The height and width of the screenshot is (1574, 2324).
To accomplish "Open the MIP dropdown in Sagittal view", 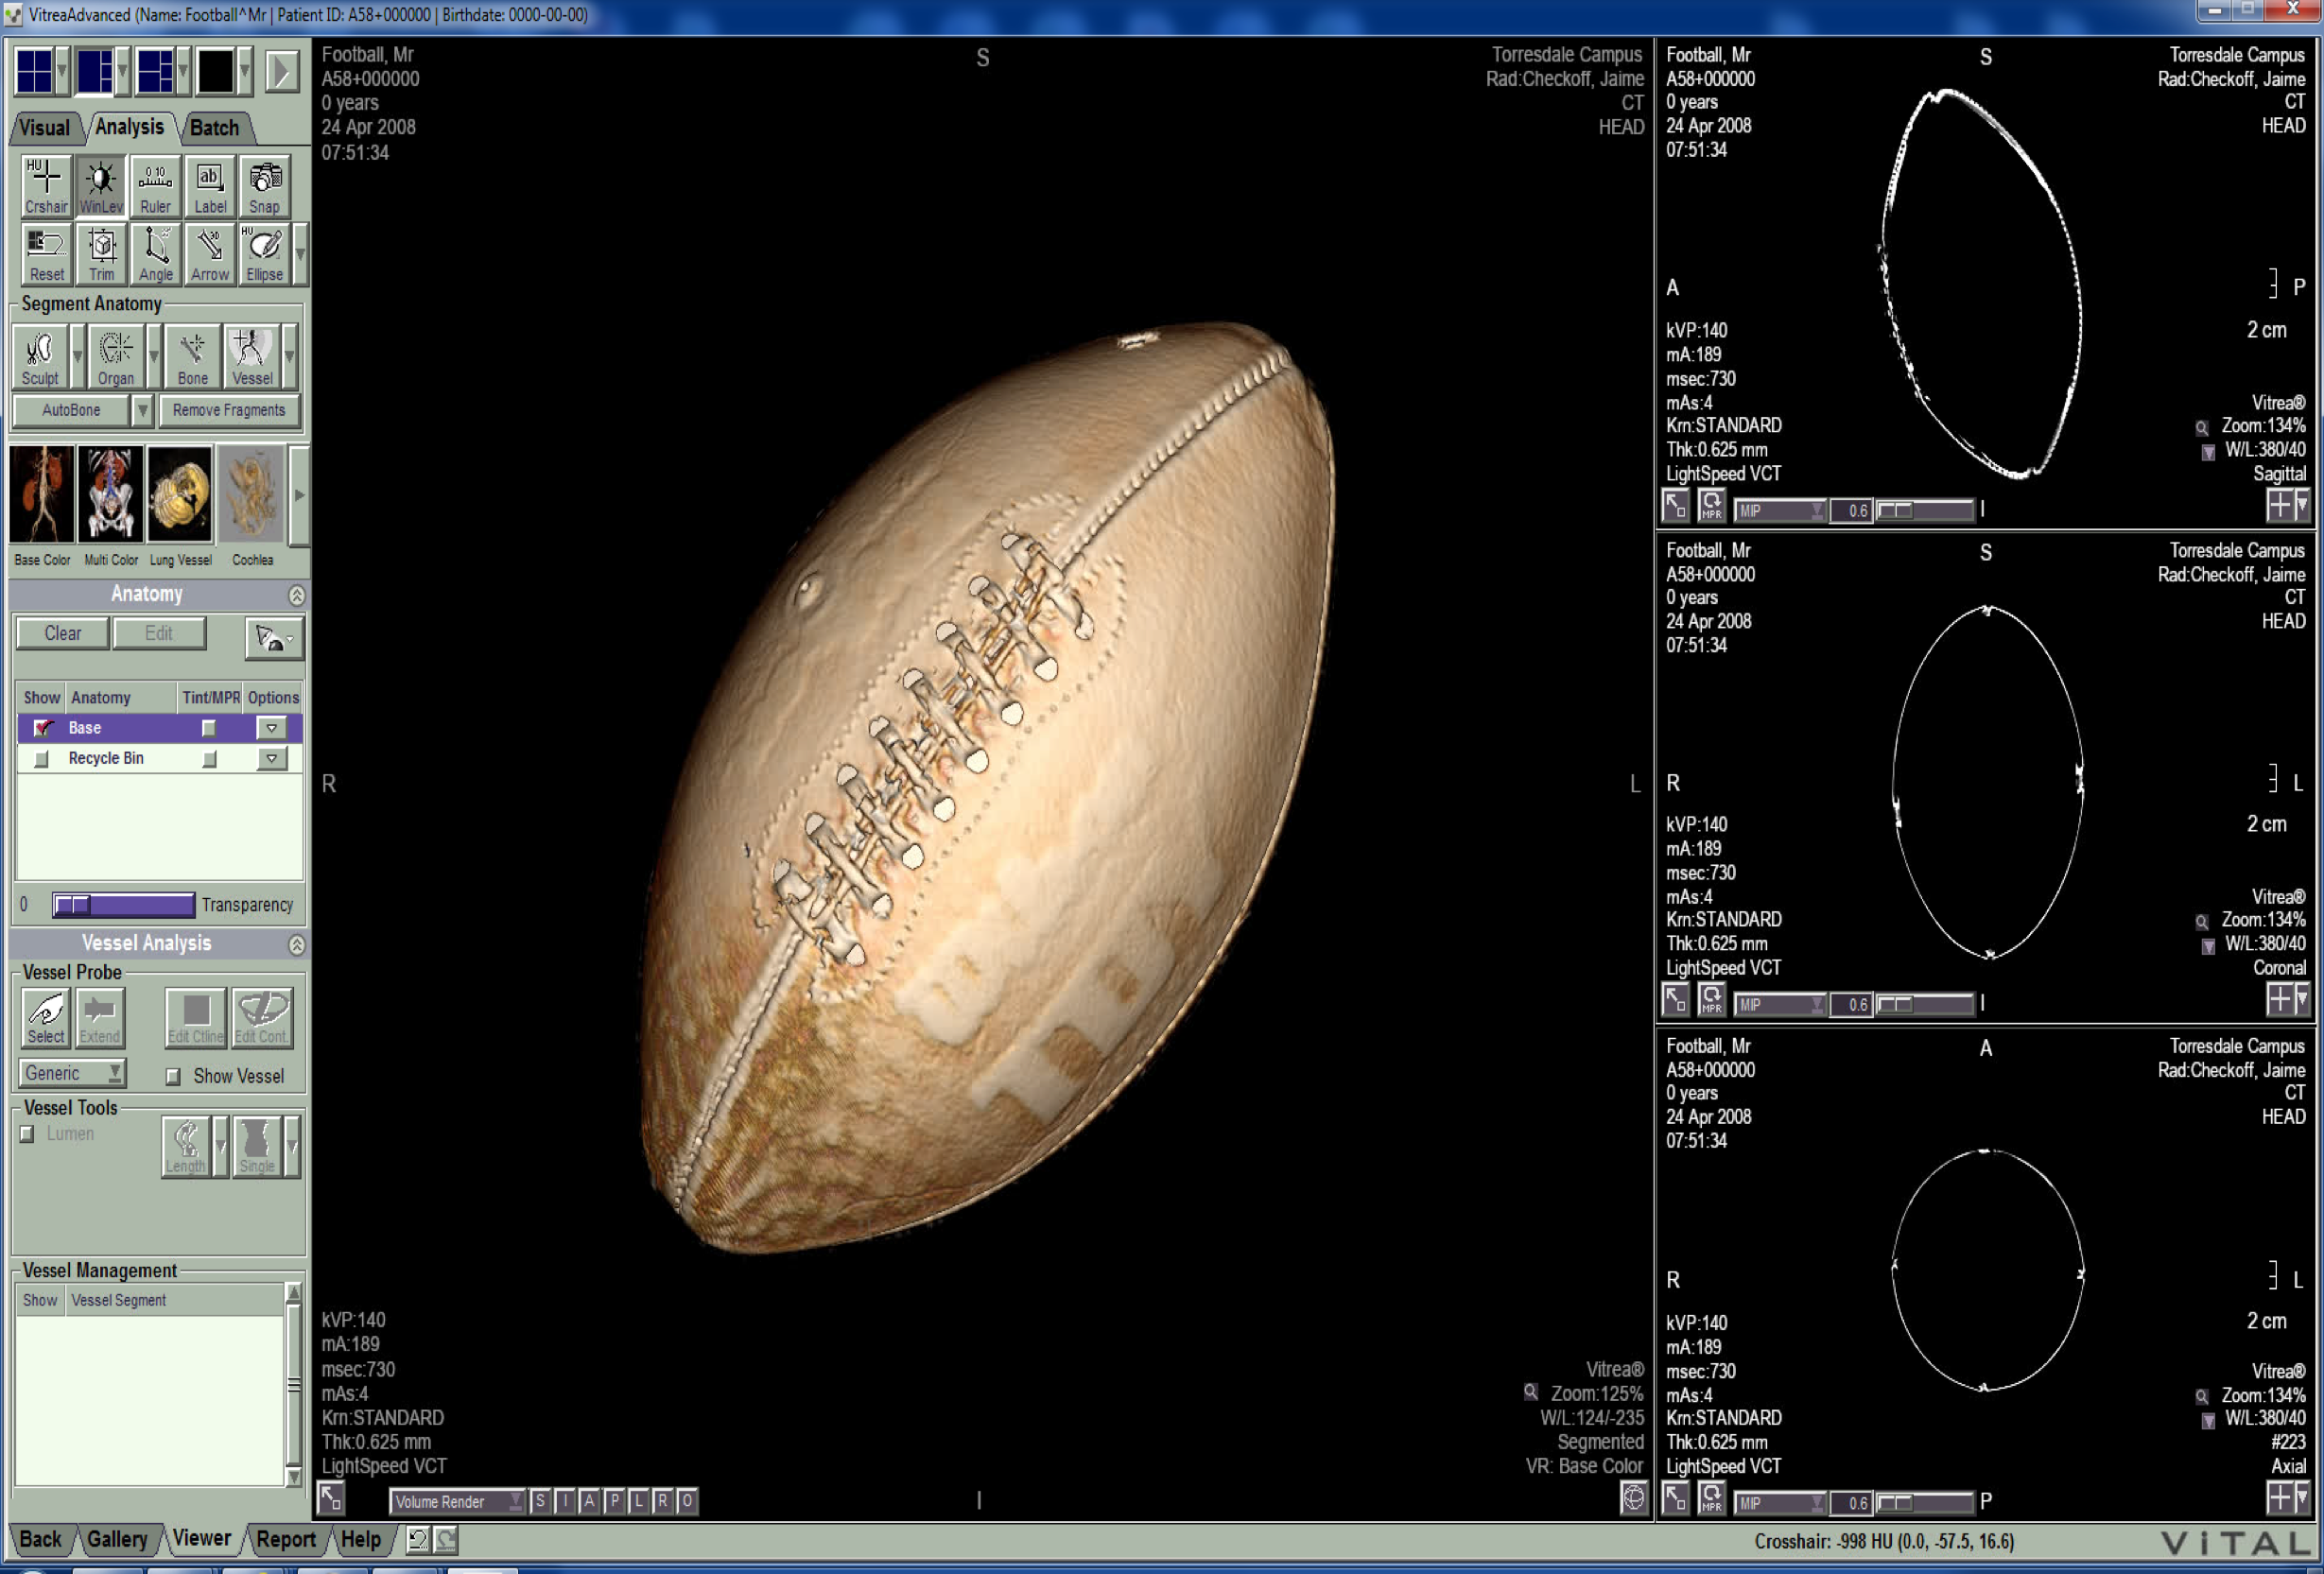I will (x=1780, y=510).
